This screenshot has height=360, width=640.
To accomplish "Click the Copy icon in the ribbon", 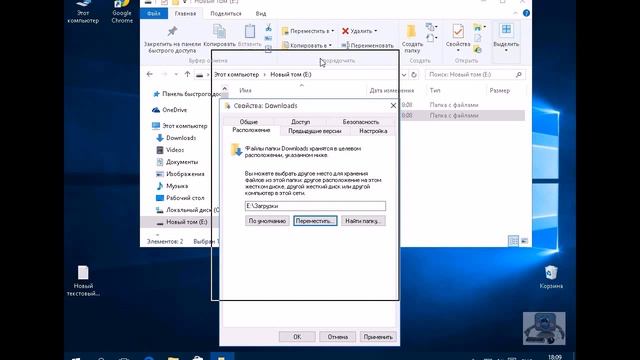I will [219, 31].
